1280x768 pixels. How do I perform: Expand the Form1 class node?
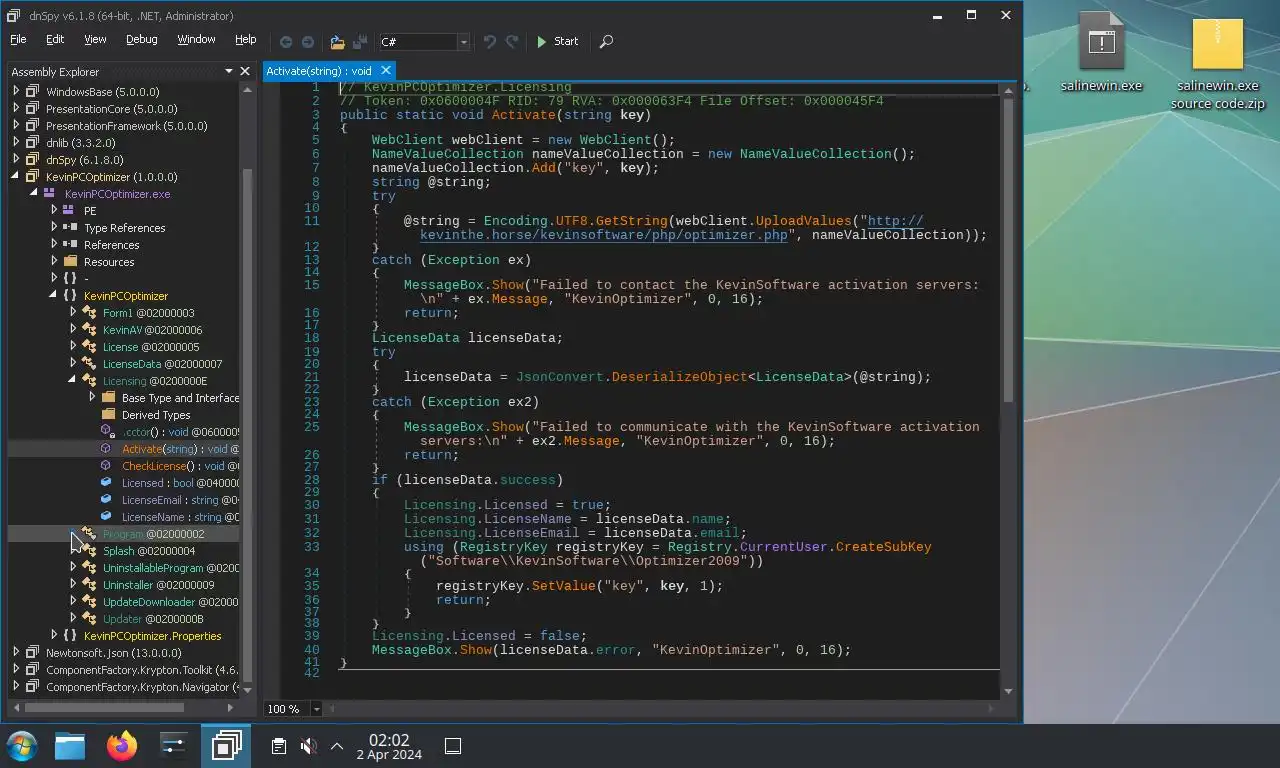[x=72, y=312]
